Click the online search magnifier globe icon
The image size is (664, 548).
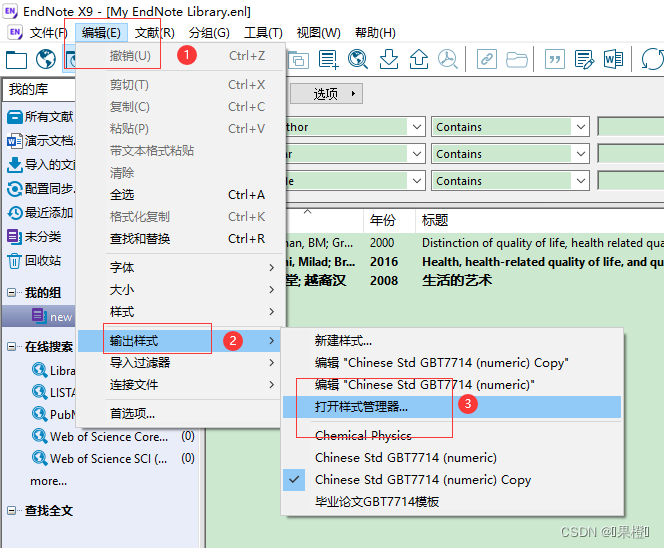coord(358,59)
